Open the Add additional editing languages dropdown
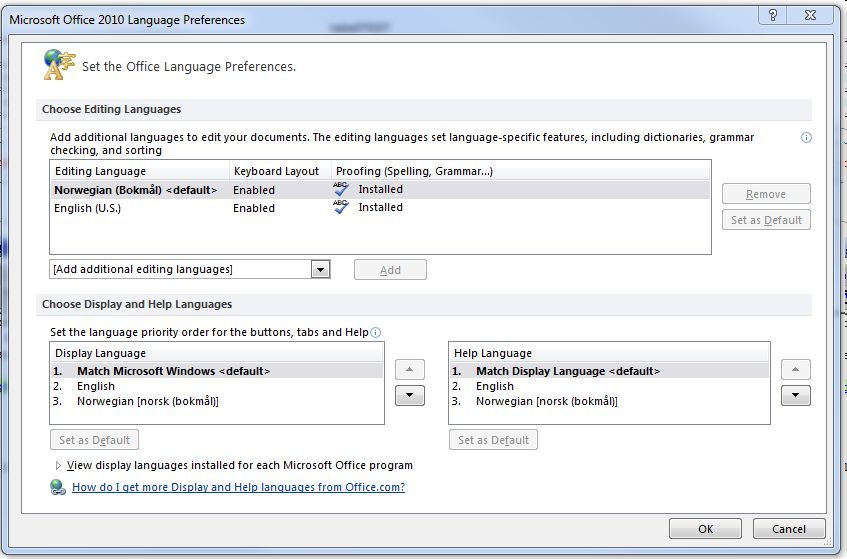 click(x=320, y=269)
